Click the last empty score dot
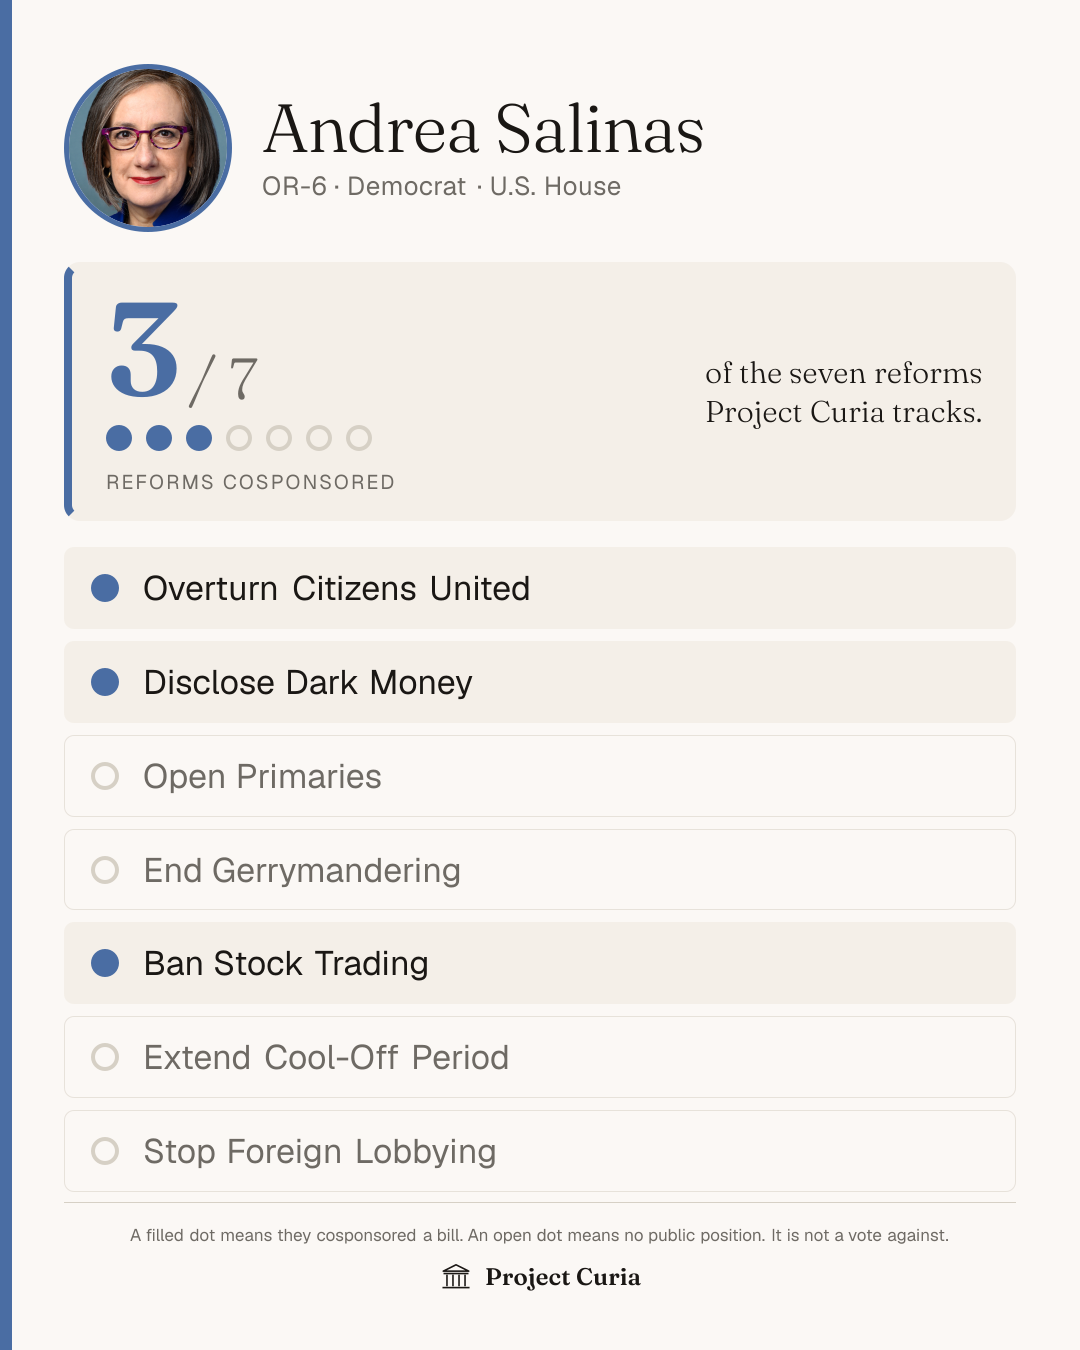 (359, 438)
